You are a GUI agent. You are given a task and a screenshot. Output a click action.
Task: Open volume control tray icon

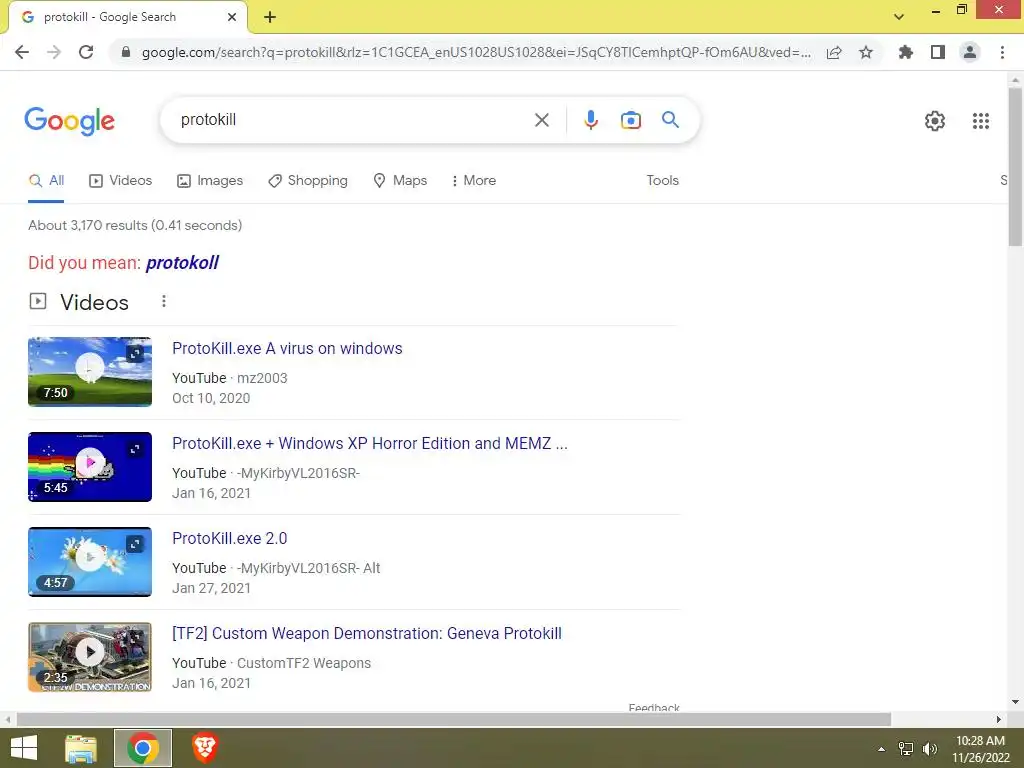930,749
